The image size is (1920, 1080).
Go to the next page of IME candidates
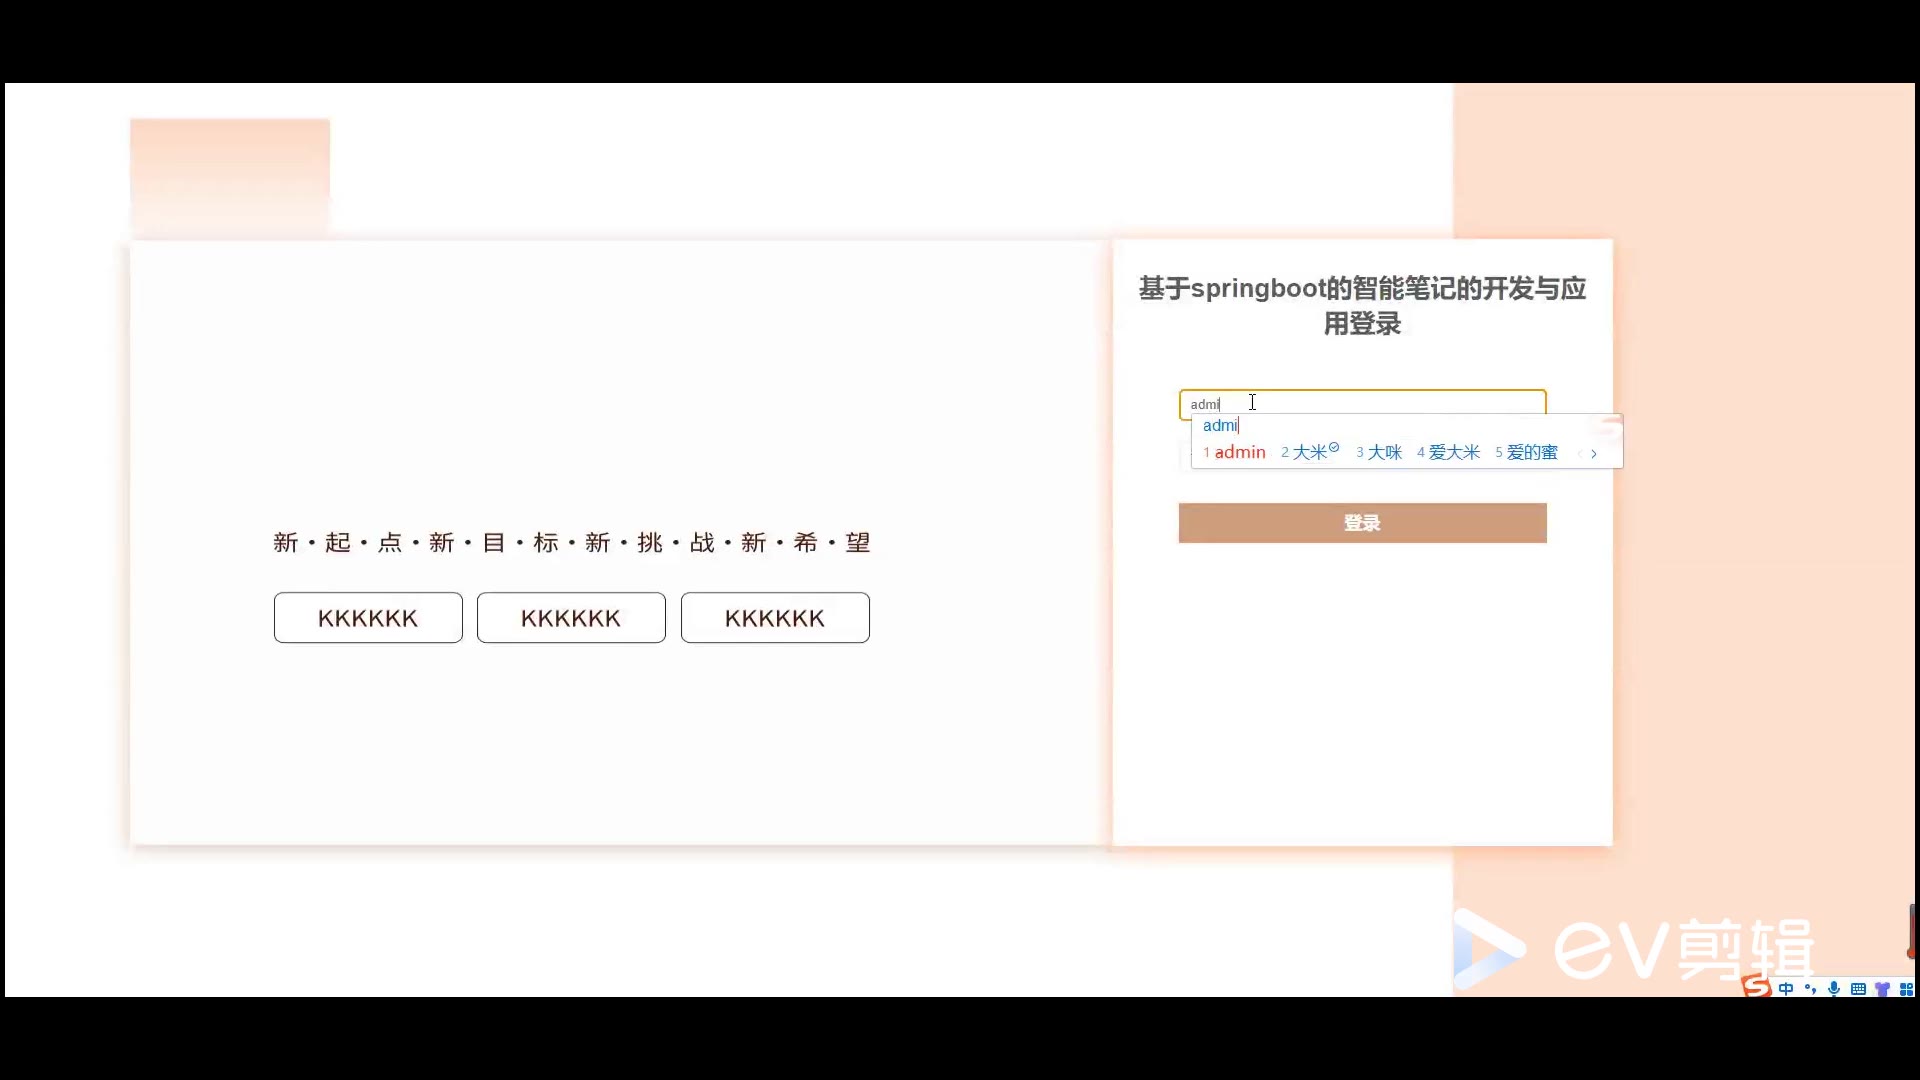[x=1594, y=454]
